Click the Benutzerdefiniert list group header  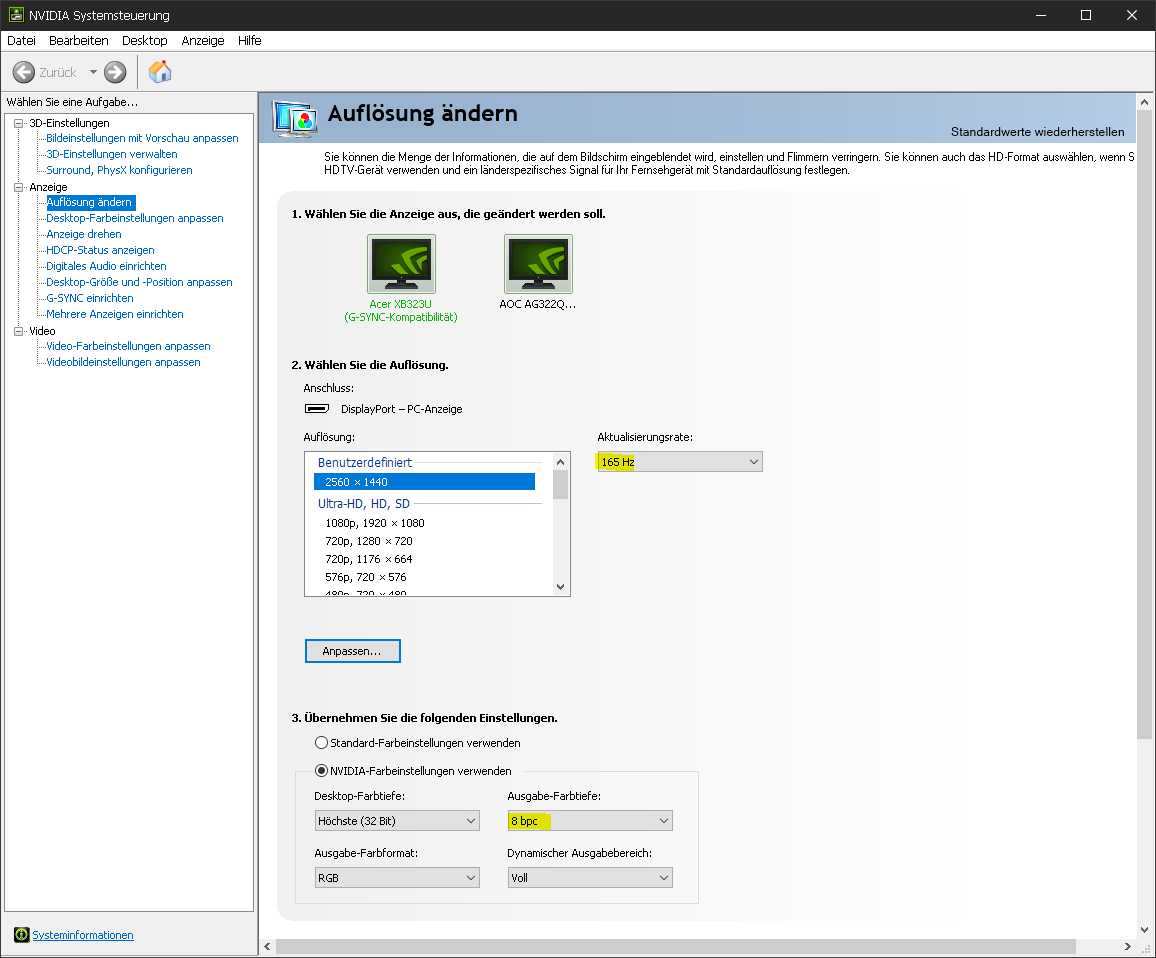point(365,462)
